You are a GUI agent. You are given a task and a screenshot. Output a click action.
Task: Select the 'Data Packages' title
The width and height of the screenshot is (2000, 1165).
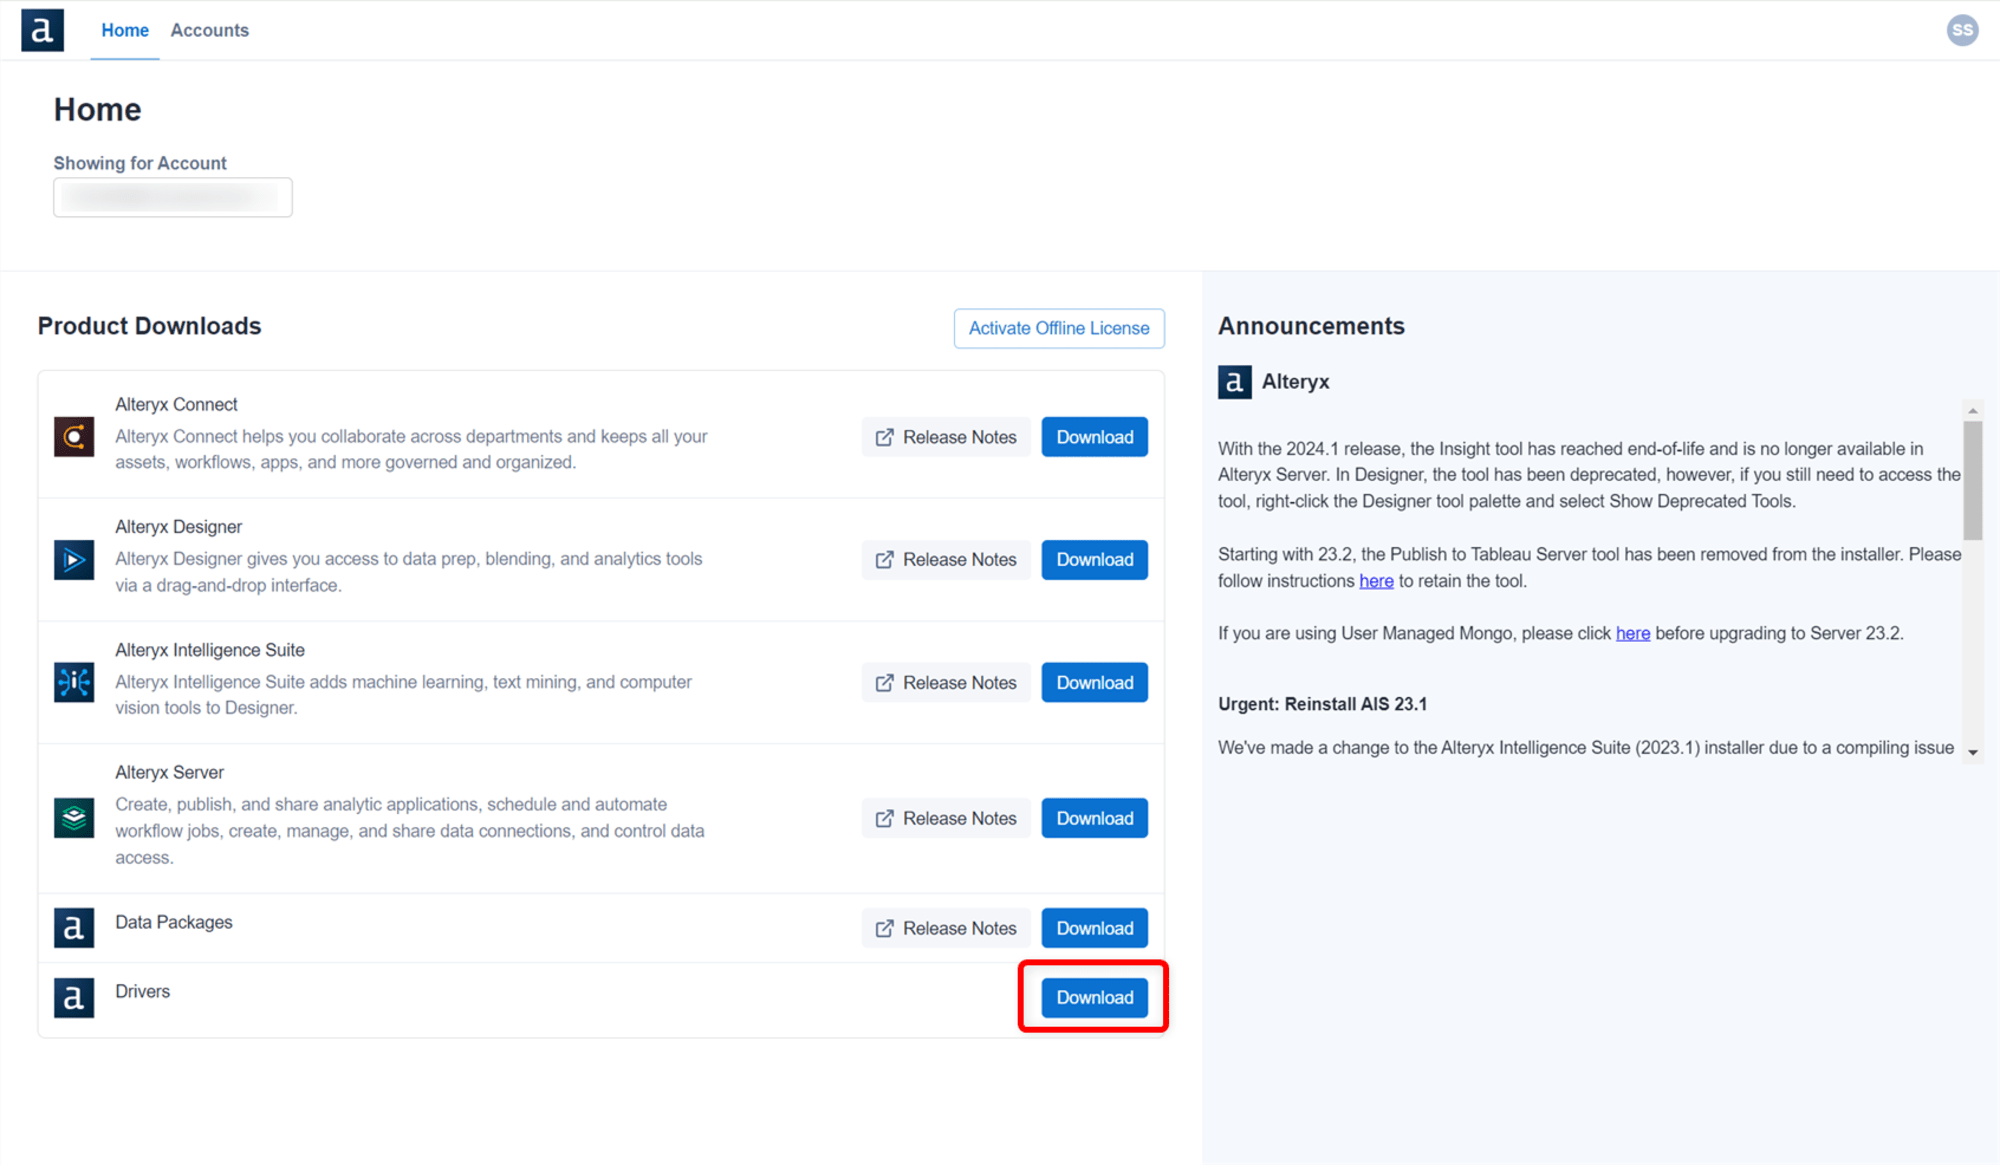click(x=174, y=922)
